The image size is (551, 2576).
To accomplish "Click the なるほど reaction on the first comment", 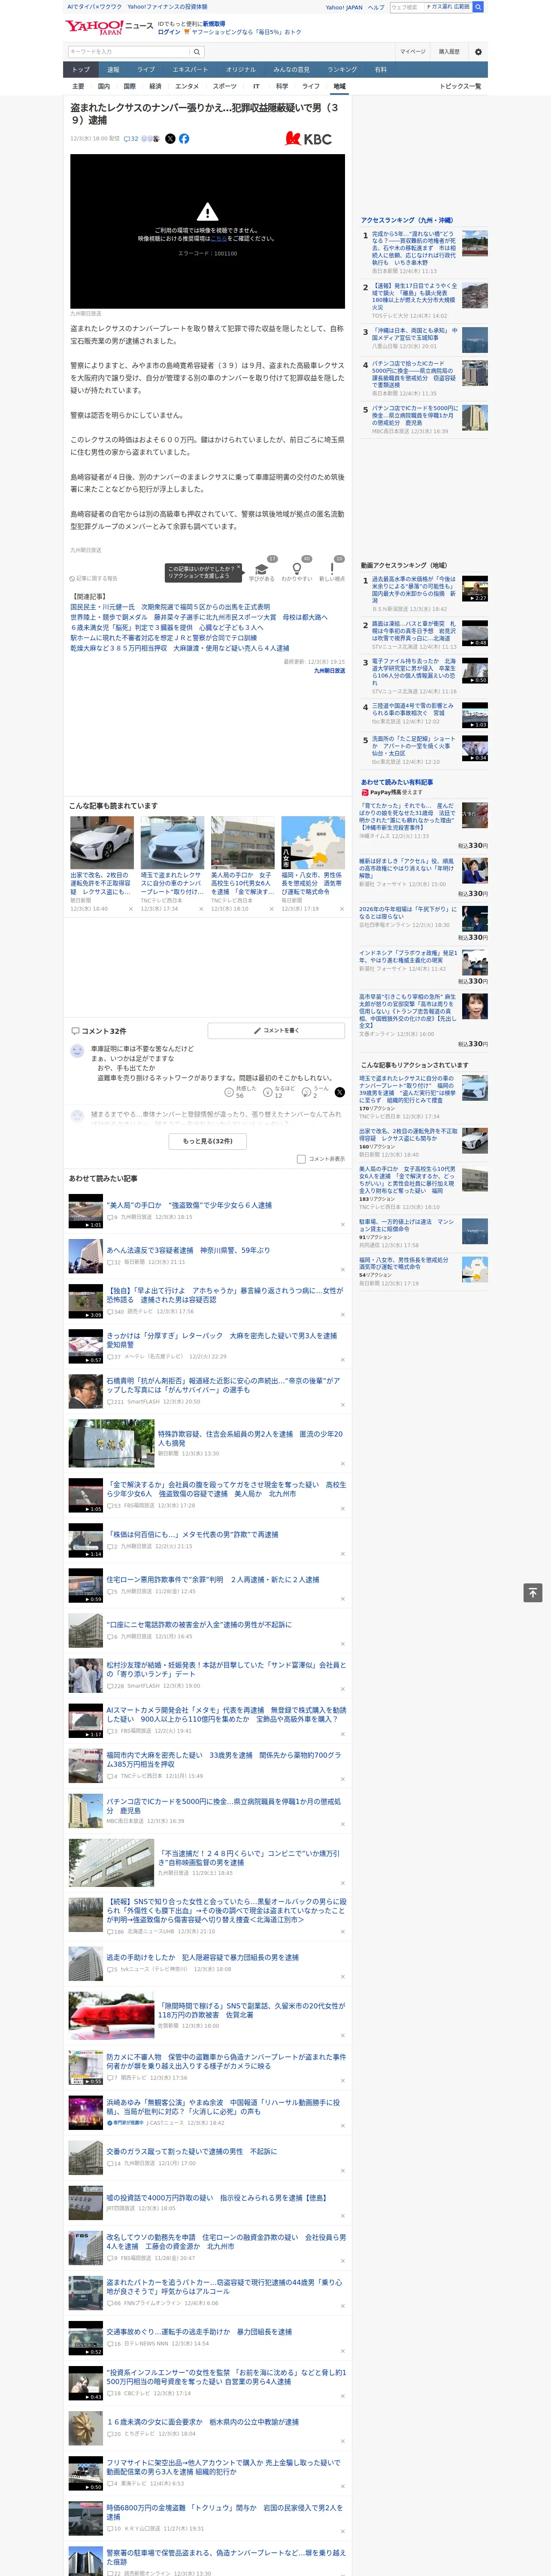I will [x=278, y=1092].
